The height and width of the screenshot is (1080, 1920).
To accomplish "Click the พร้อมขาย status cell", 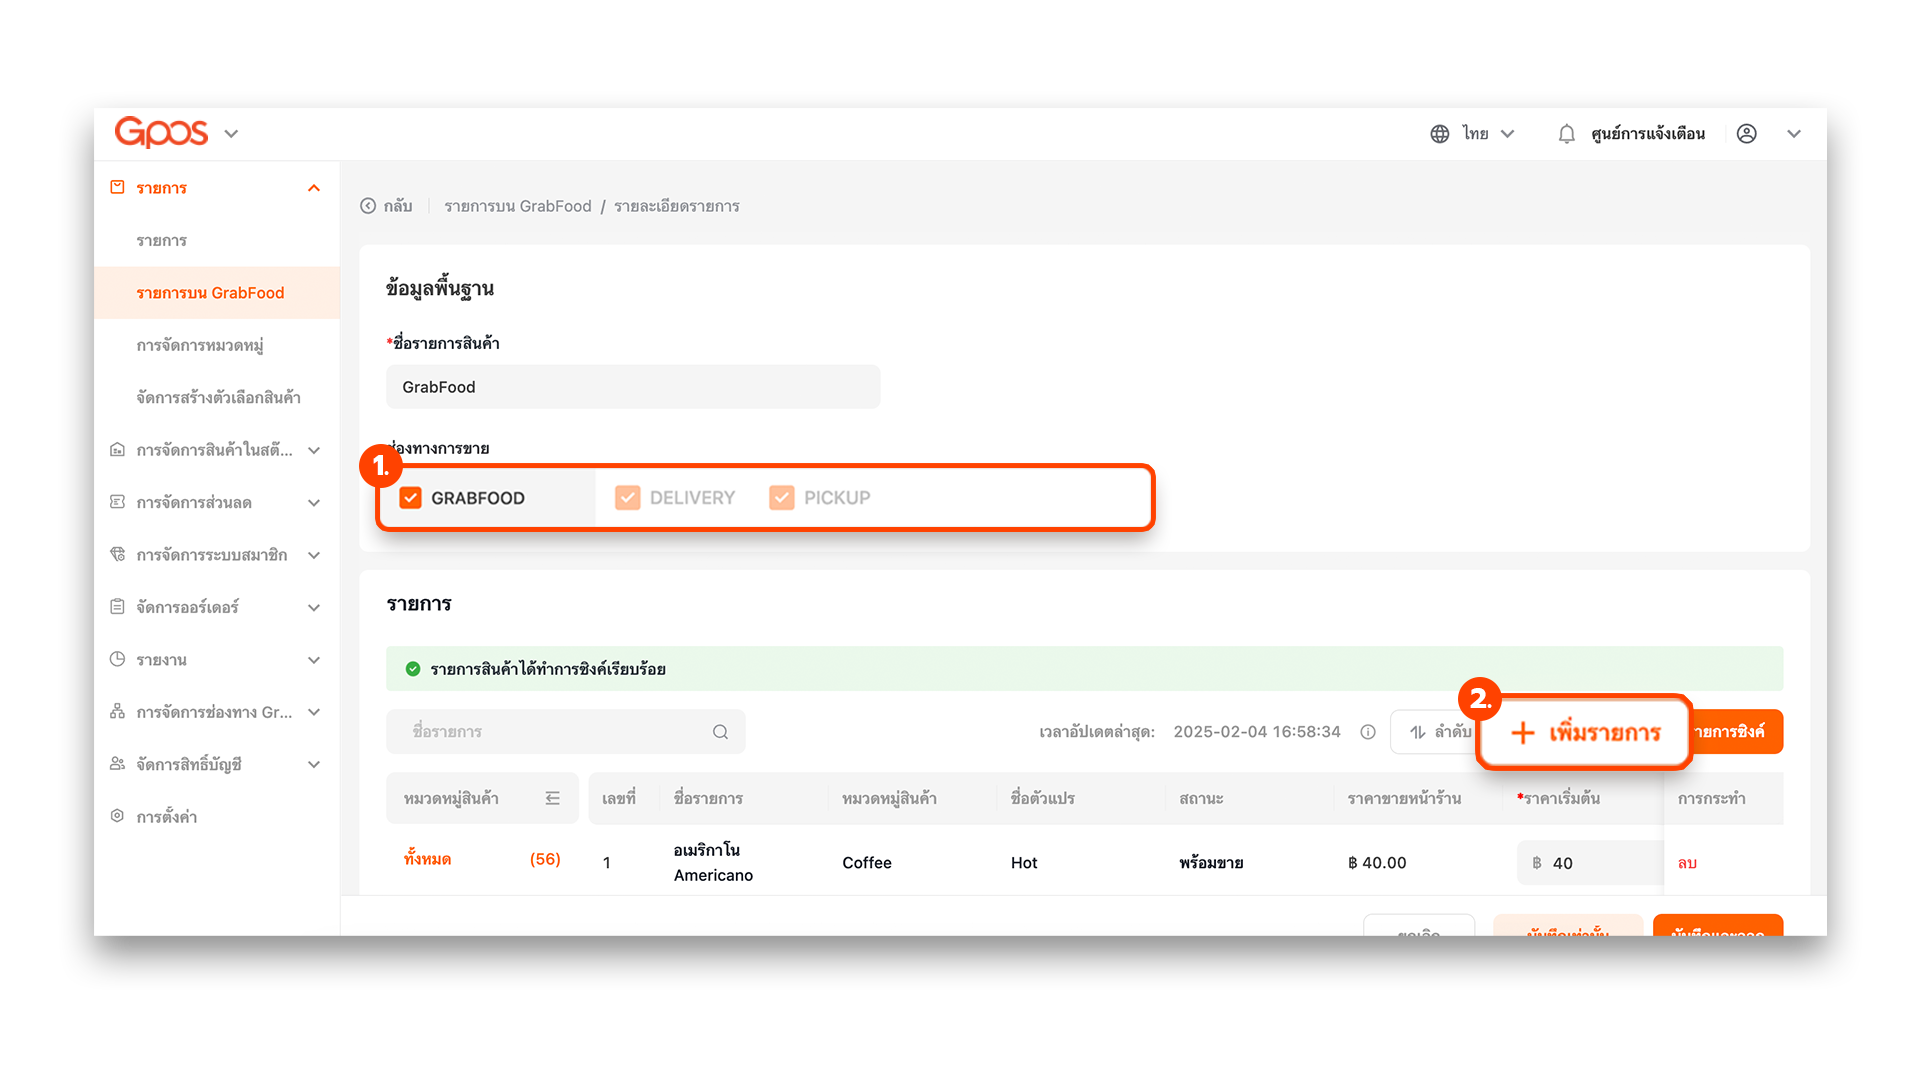I will [1211, 863].
